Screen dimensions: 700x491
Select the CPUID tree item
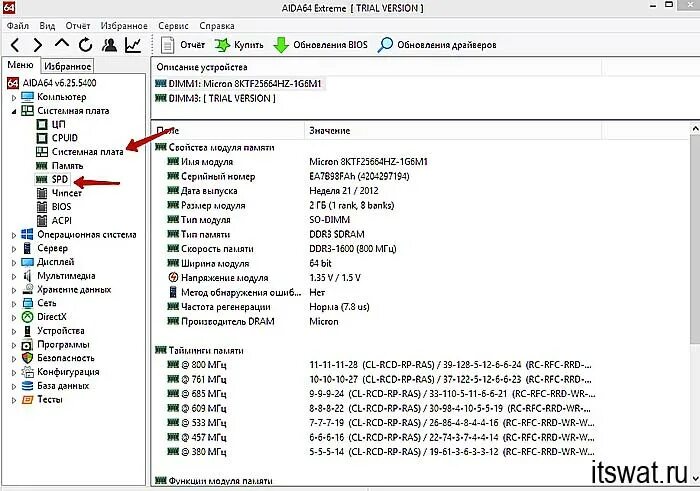[x=65, y=138]
